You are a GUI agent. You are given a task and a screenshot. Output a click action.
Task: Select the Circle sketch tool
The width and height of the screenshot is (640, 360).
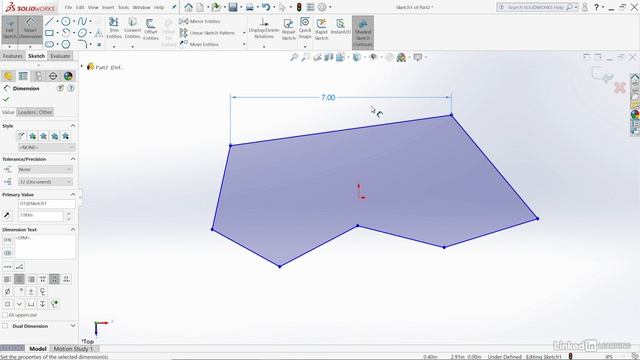[66, 21]
